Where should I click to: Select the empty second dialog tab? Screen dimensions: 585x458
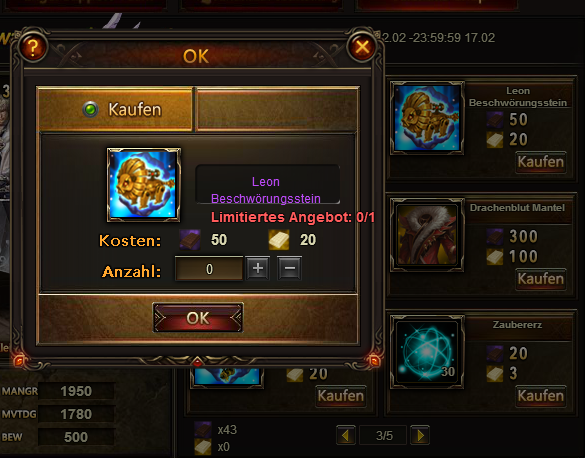pos(276,110)
